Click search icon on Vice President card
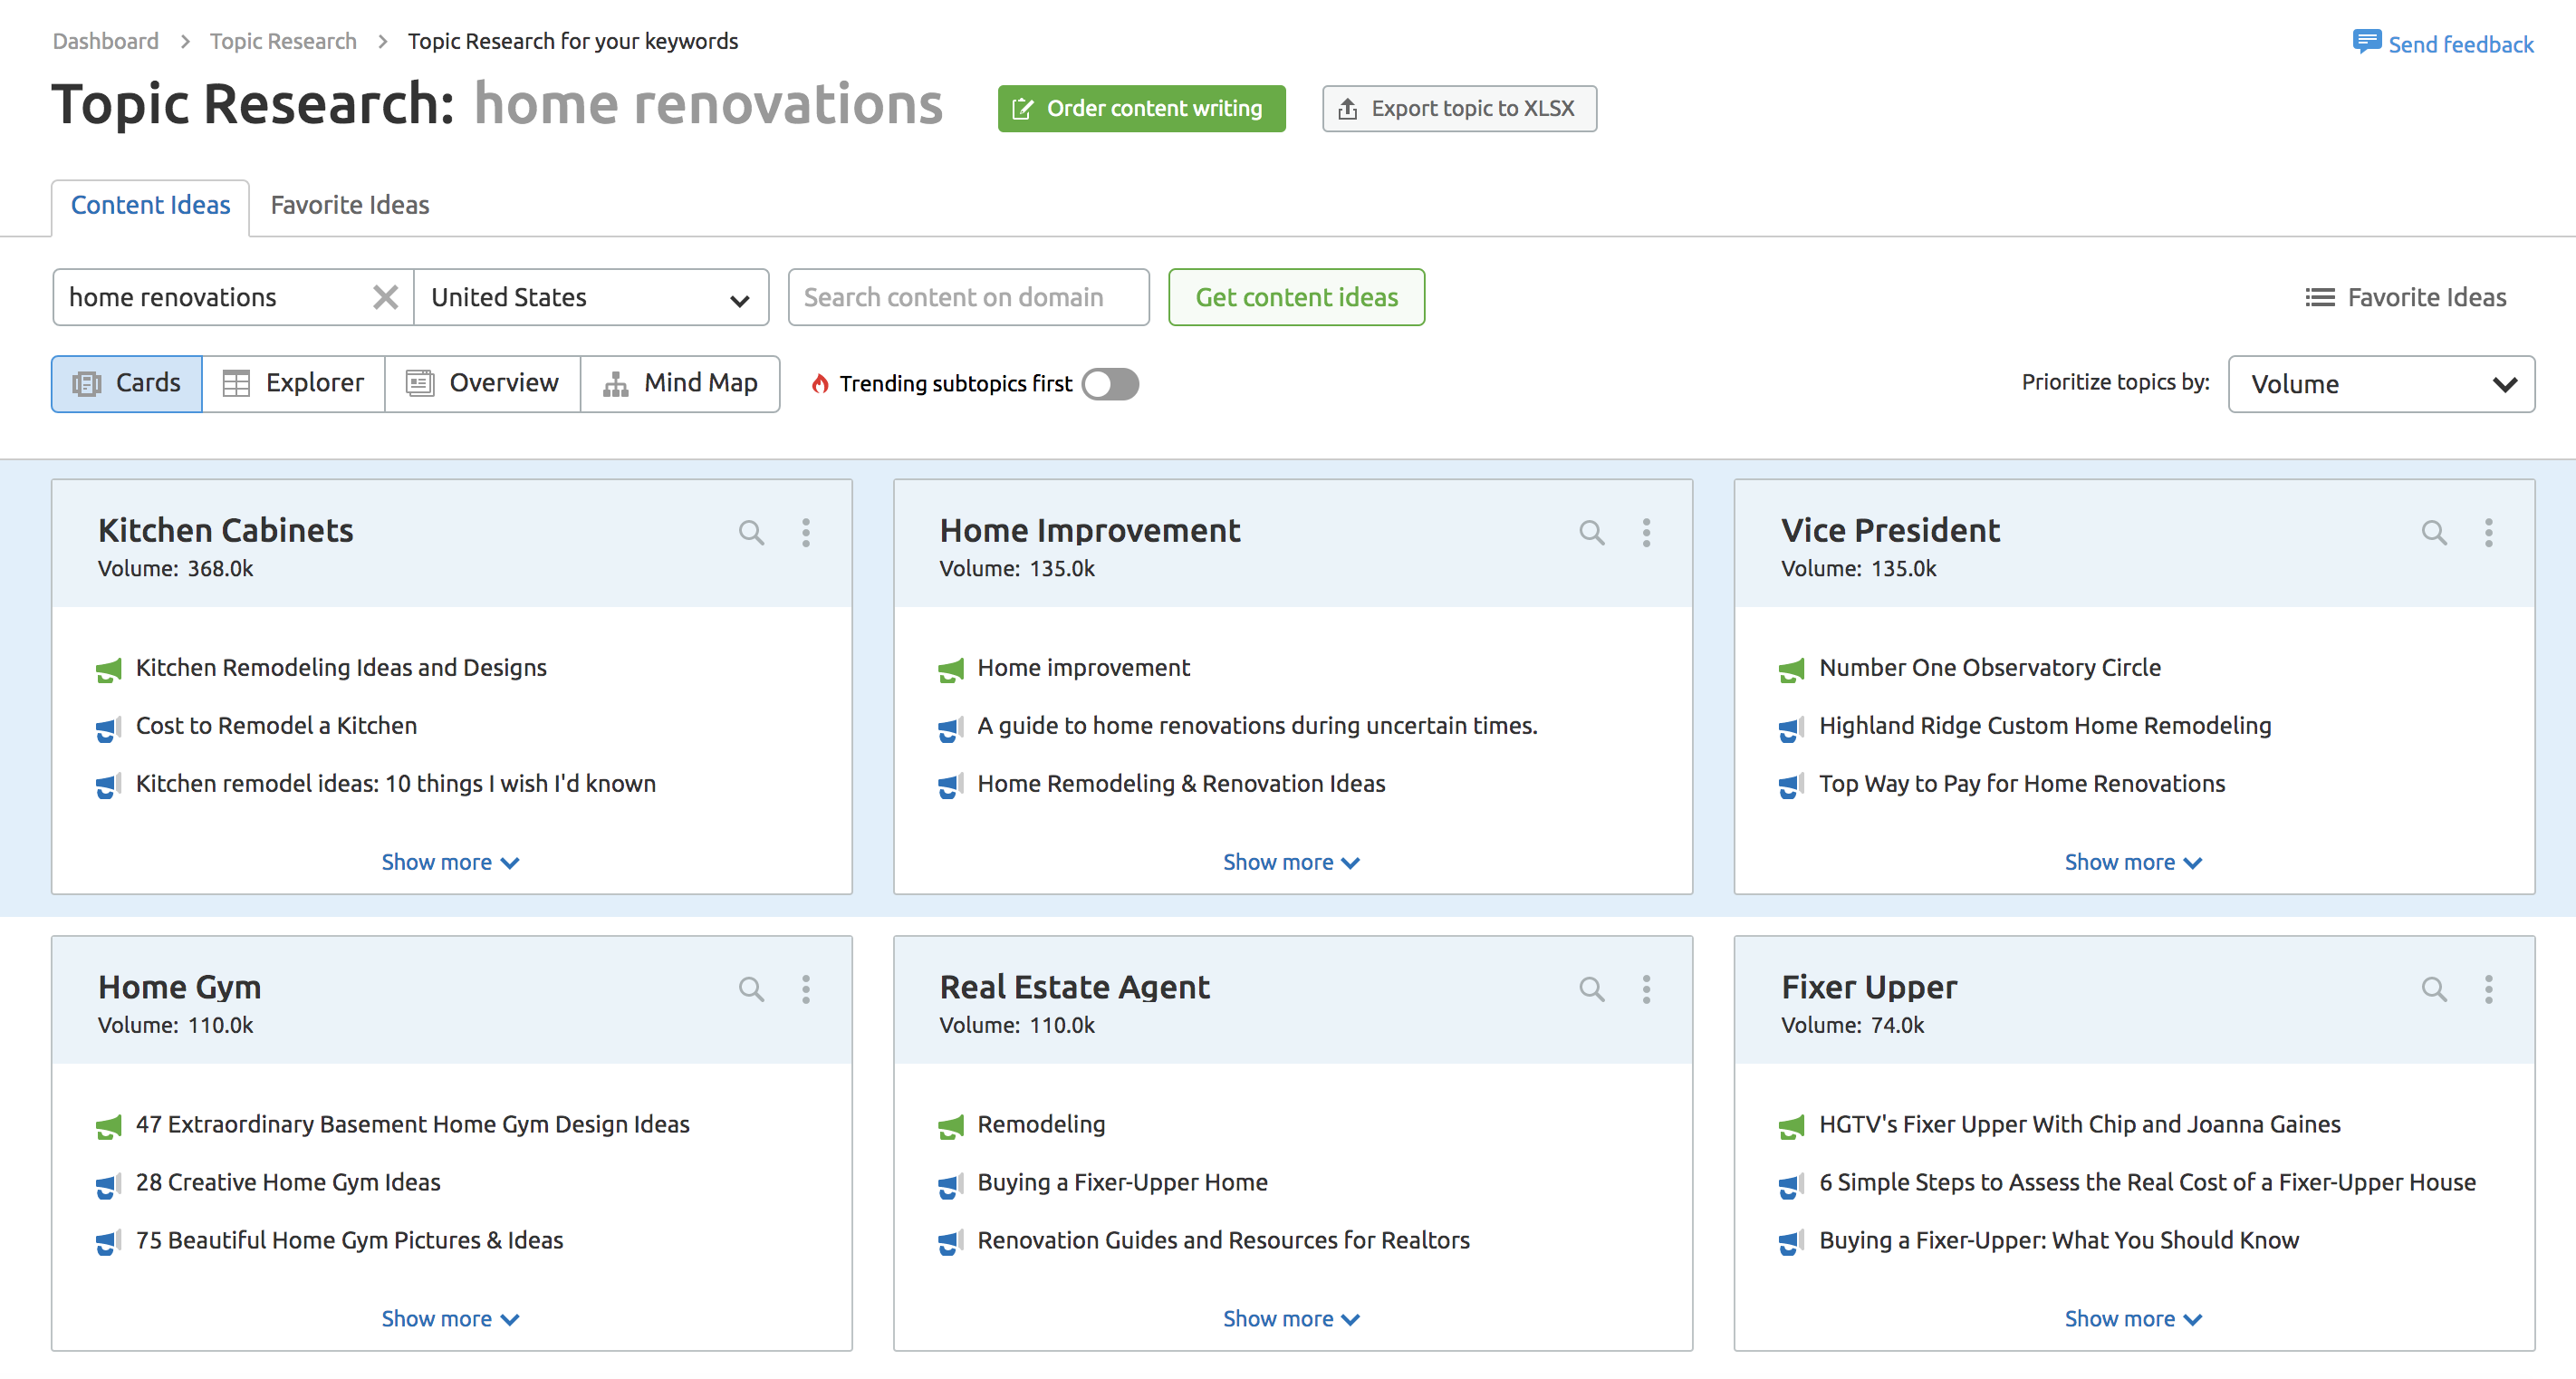The image size is (2576, 1379). tap(2434, 533)
